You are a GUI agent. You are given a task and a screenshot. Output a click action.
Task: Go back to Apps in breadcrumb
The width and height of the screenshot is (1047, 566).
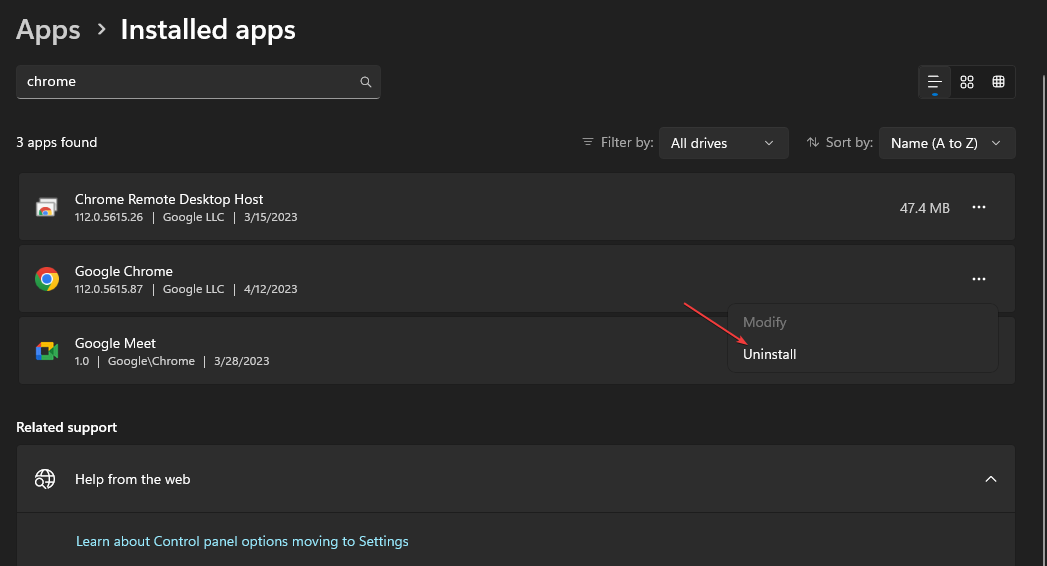[48, 30]
